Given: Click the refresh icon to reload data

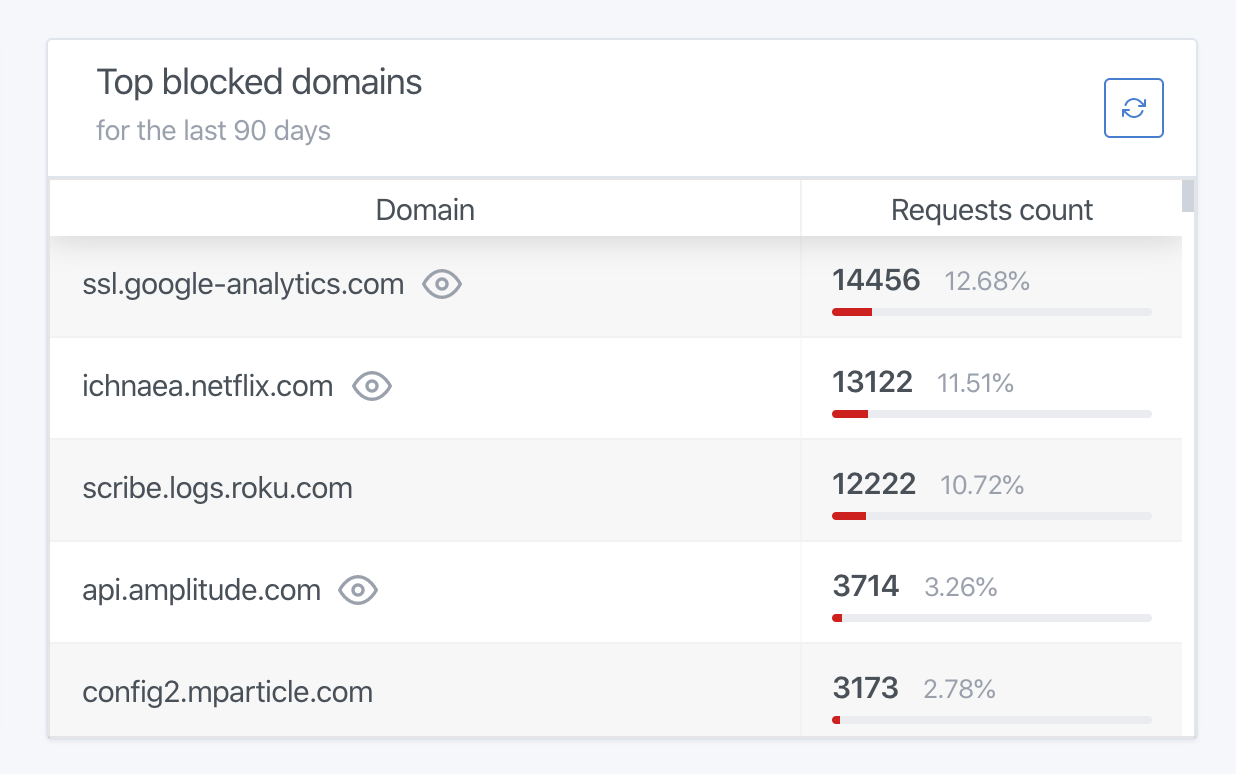Looking at the screenshot, I should coord(1133,108).
